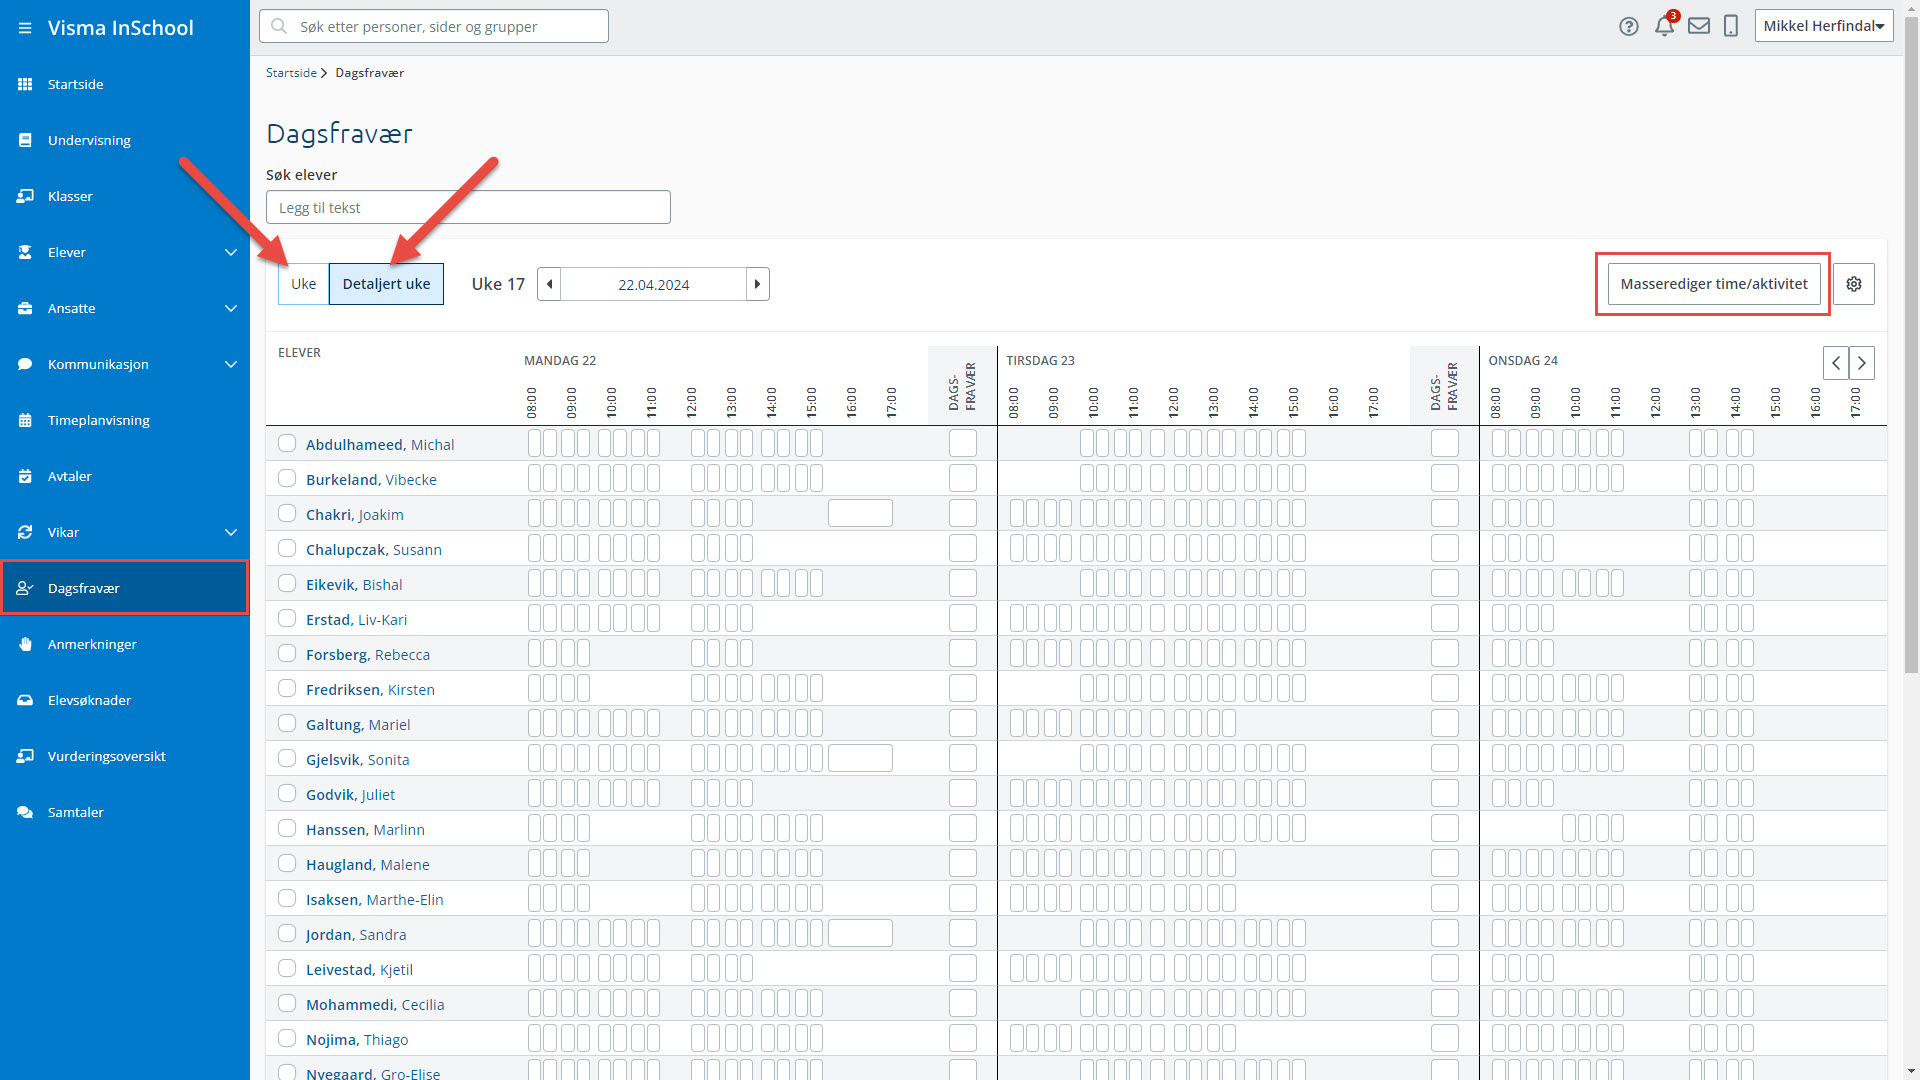Open student Nojima, Thiago
Image resolution: width=1920 pixels, height=1080 pixels.
pos(357,1040)
